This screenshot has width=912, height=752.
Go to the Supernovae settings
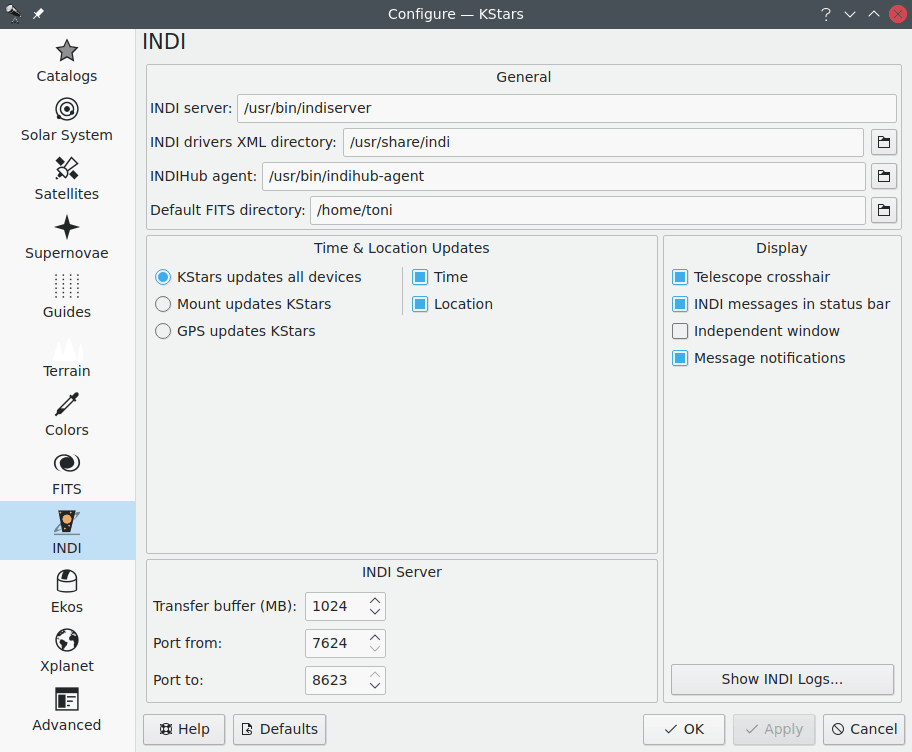coord(67,238)
